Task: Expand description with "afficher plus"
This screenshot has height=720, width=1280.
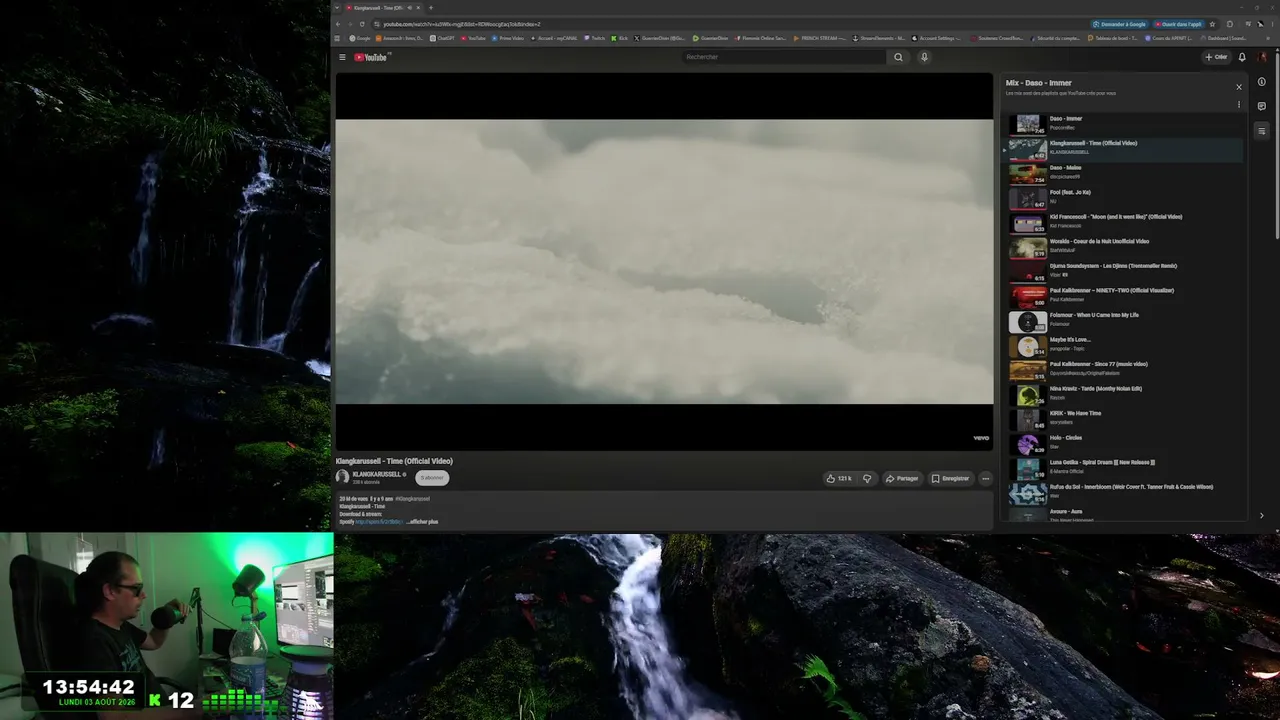Action: pyautogui.click(x=422, y=522)
